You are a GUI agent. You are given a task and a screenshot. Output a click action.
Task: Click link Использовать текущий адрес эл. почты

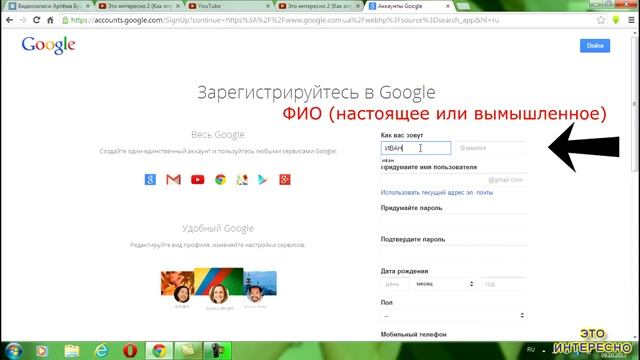point(437,192)
